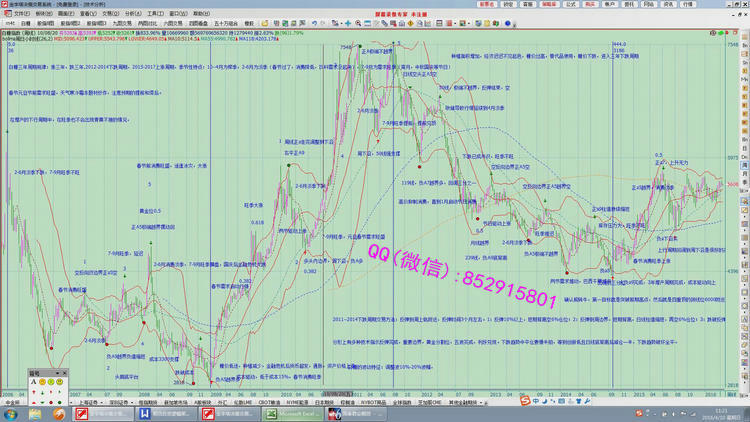Open the 文件(F) menu

[x=22, y=13]
